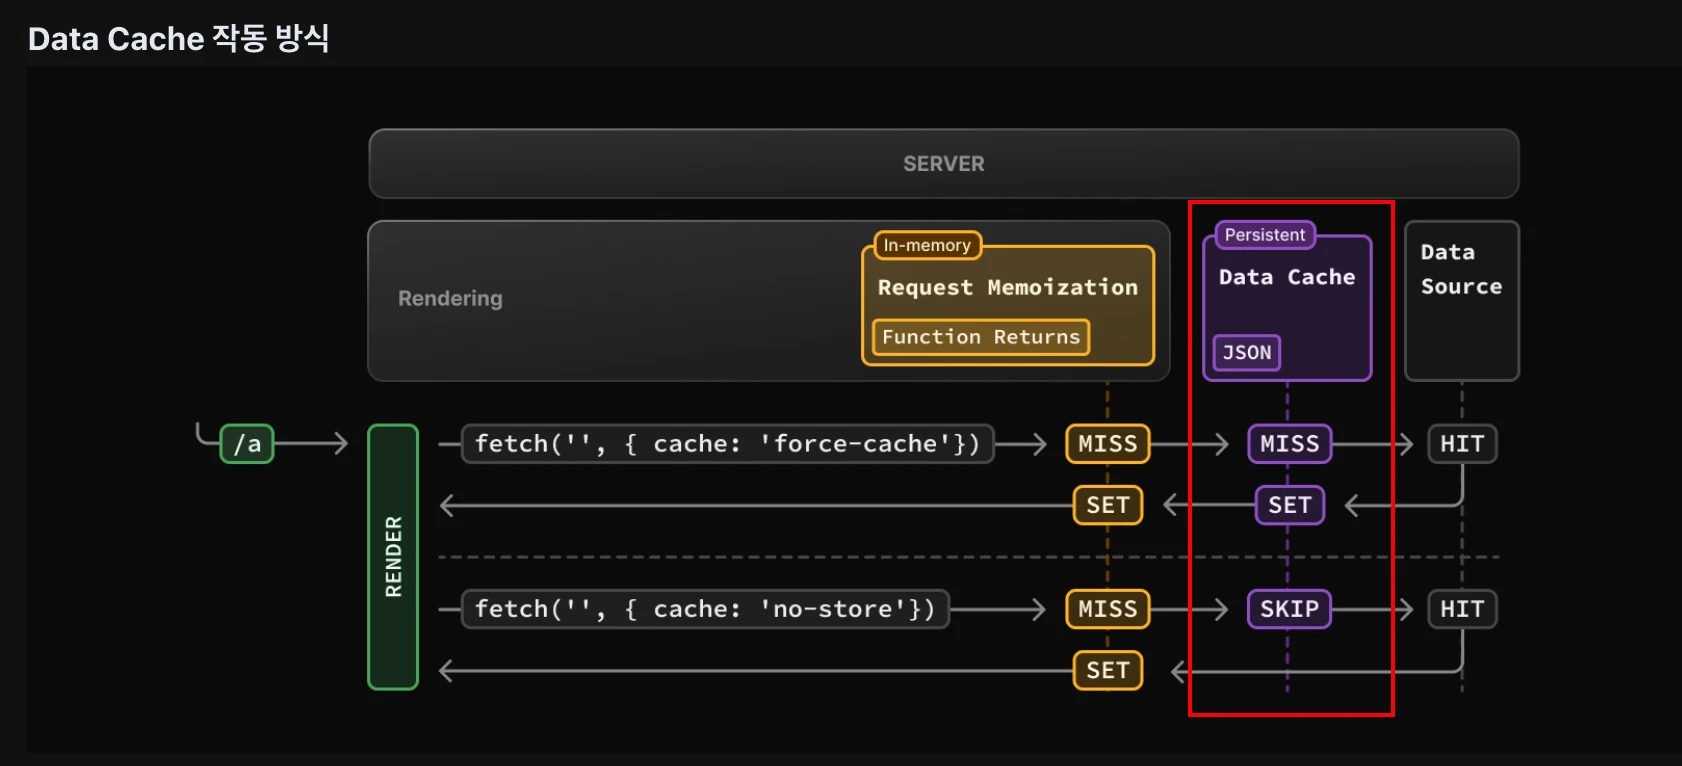
Task: Click the "Data Cache 작동 방식" heading
Action: point(179,39)
